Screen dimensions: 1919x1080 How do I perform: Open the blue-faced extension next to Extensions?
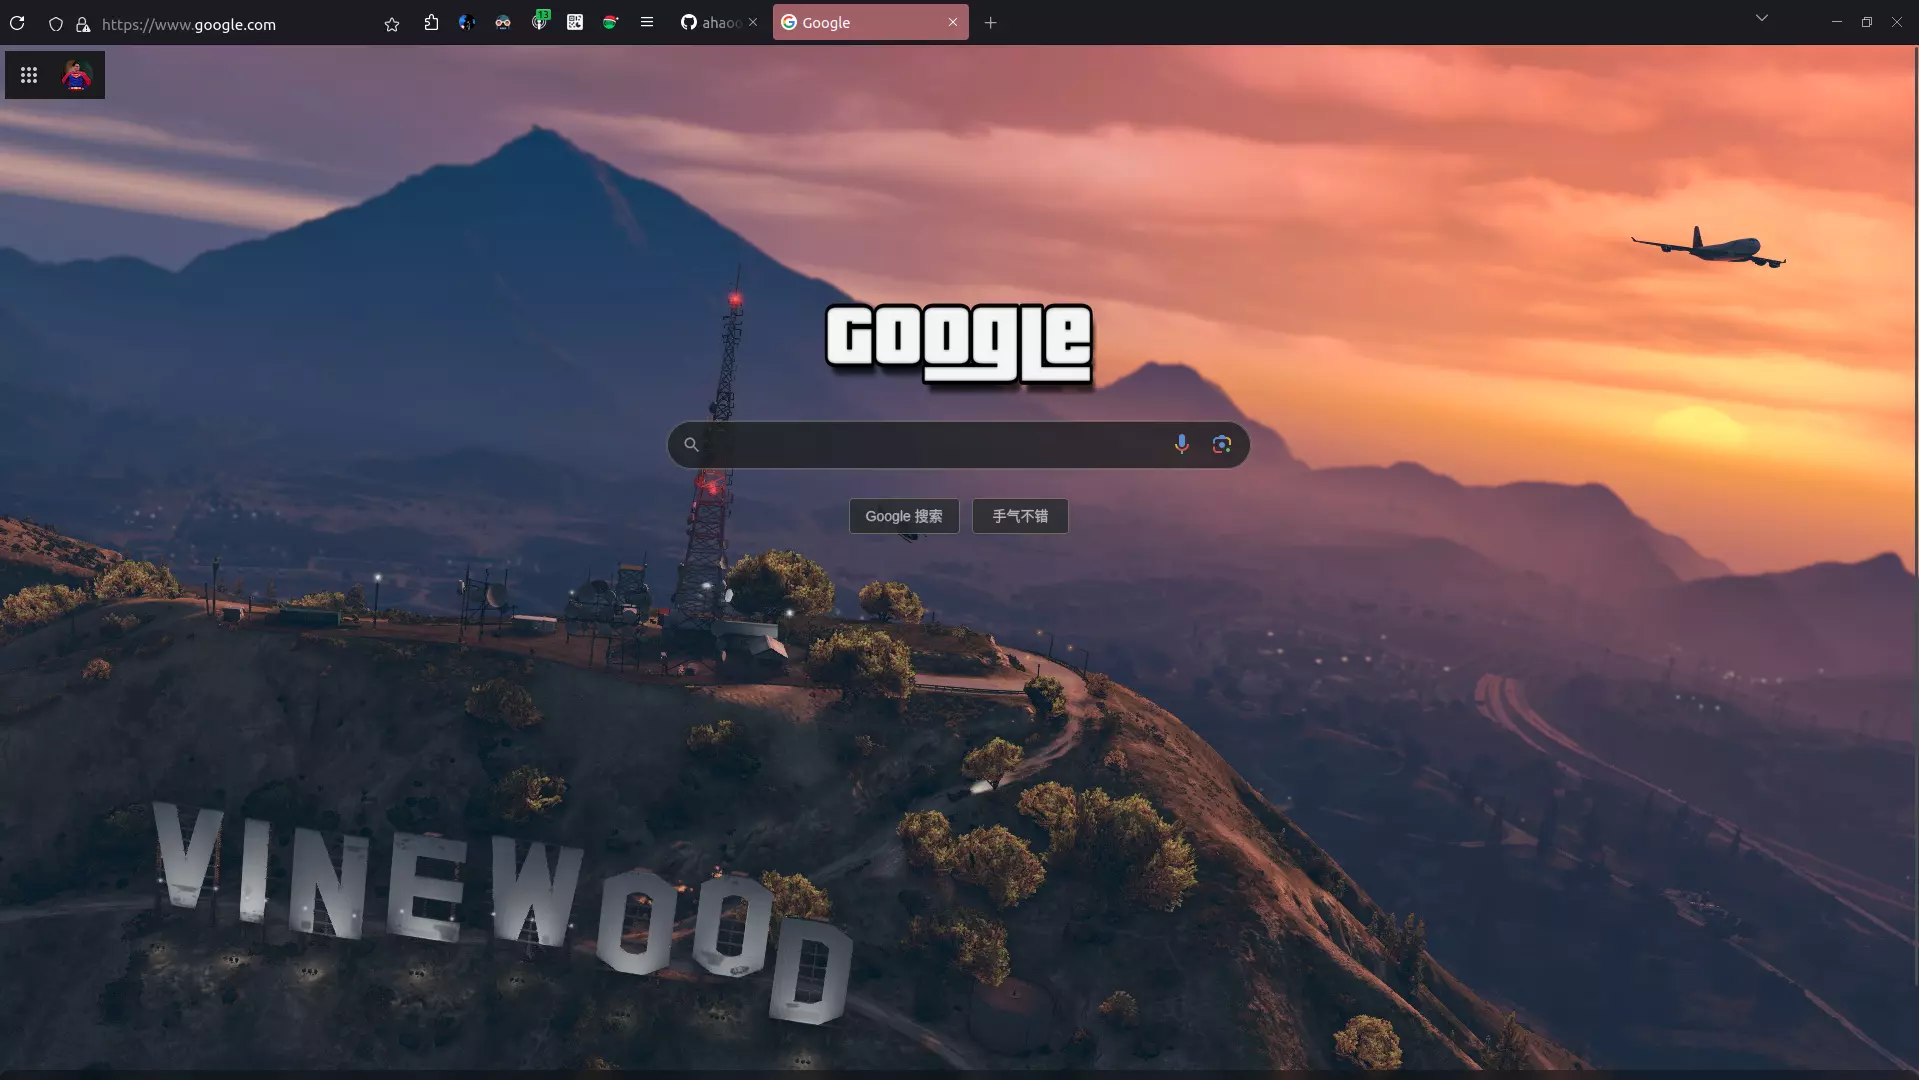click(467, 23)
